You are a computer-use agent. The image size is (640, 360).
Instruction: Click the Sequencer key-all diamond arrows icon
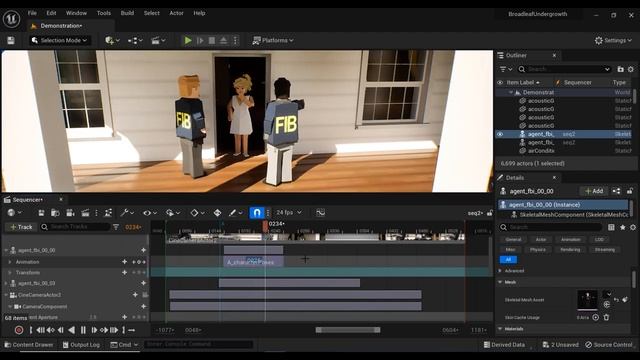click(217, 213)
